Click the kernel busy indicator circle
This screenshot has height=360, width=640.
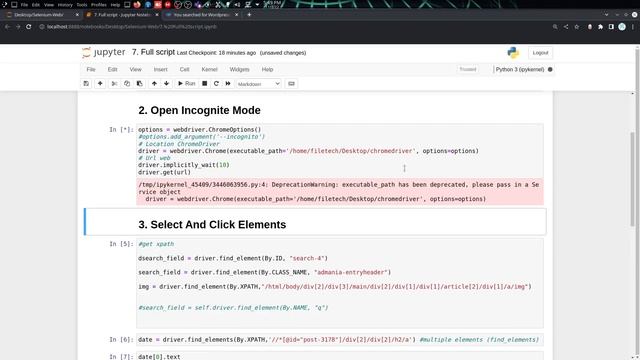[550, 69]
